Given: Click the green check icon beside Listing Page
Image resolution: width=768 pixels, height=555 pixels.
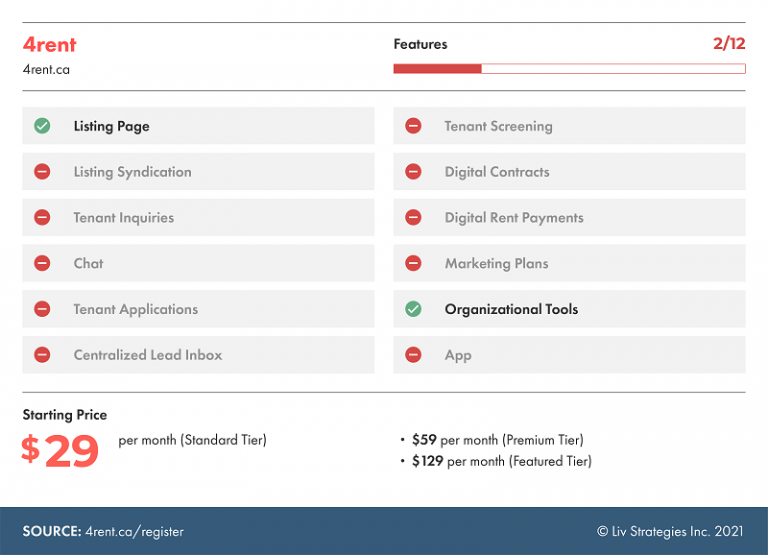Looking at the screenshot, I should 42,126.
